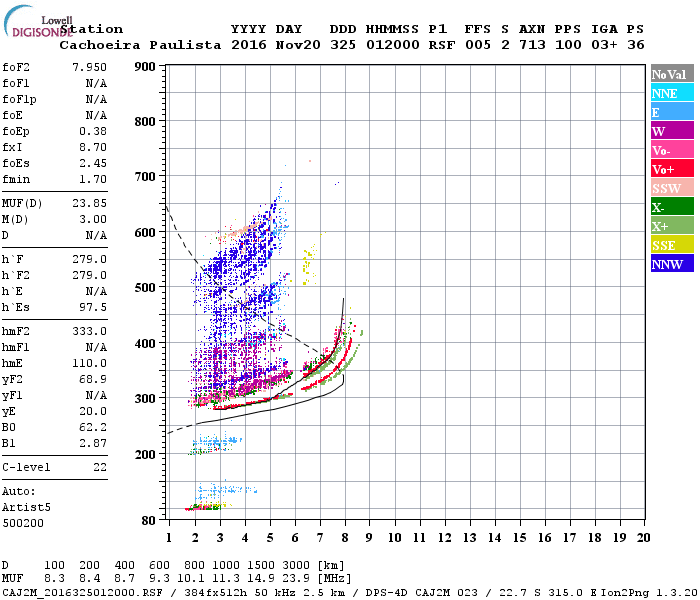Click the hmE value 110.0
The width and height of the screenshot is (700, 600).
(89, 363)
